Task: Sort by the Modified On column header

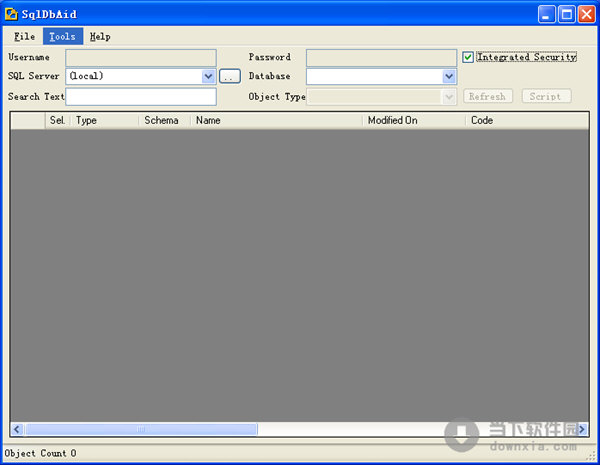Action: pyautogui.click(x=414, y=120)
